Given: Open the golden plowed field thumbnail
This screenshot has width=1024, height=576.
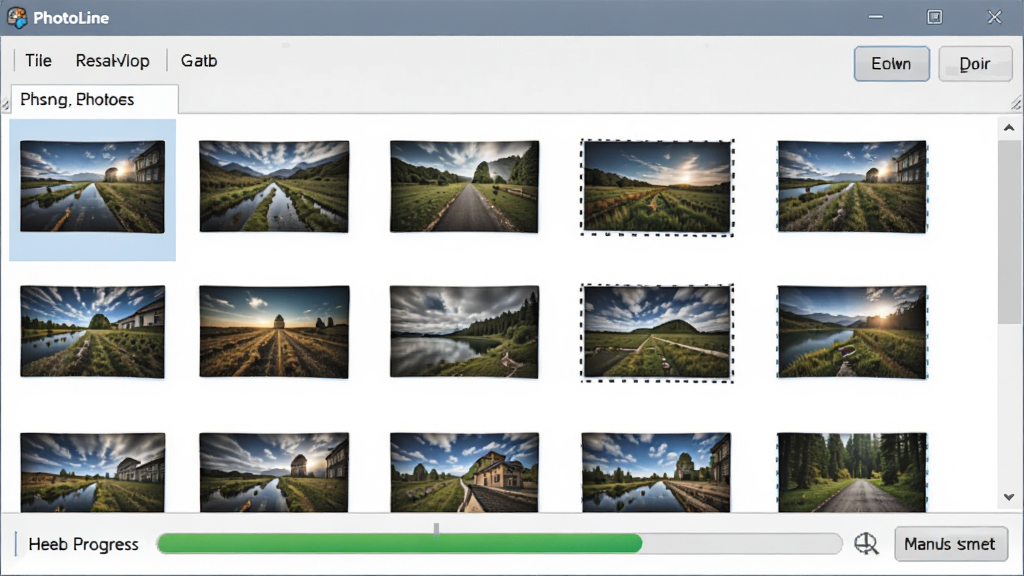Looking at the screenshot, I should coord(274,332).
